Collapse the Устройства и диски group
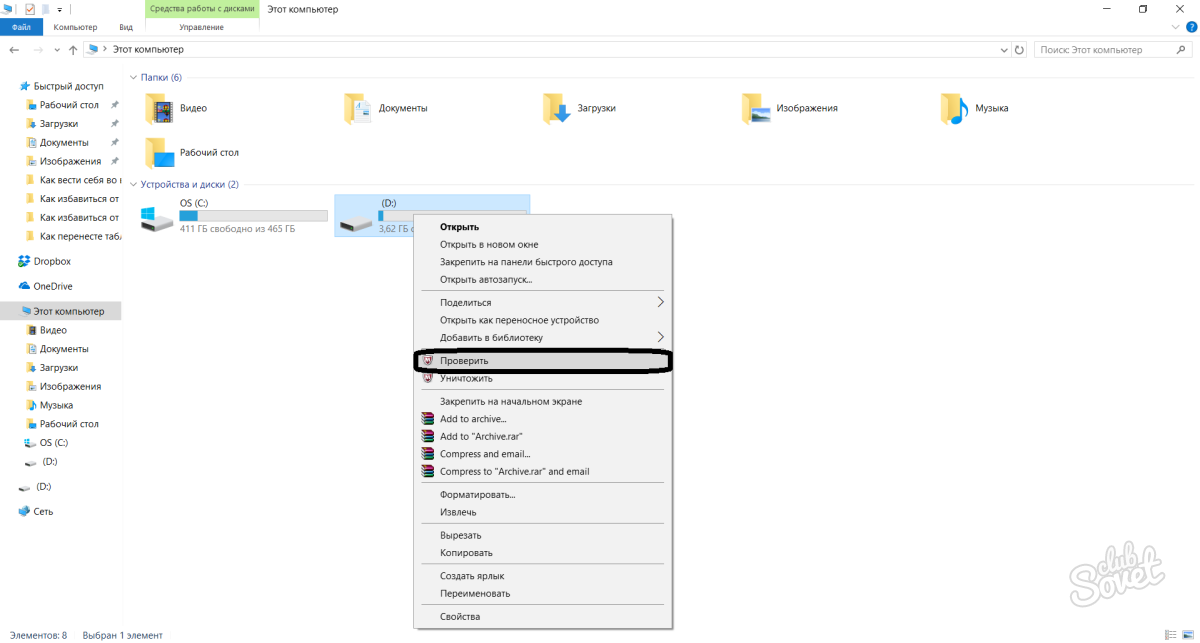Viewport: 1200px width, 643px height. click(134, 184)
